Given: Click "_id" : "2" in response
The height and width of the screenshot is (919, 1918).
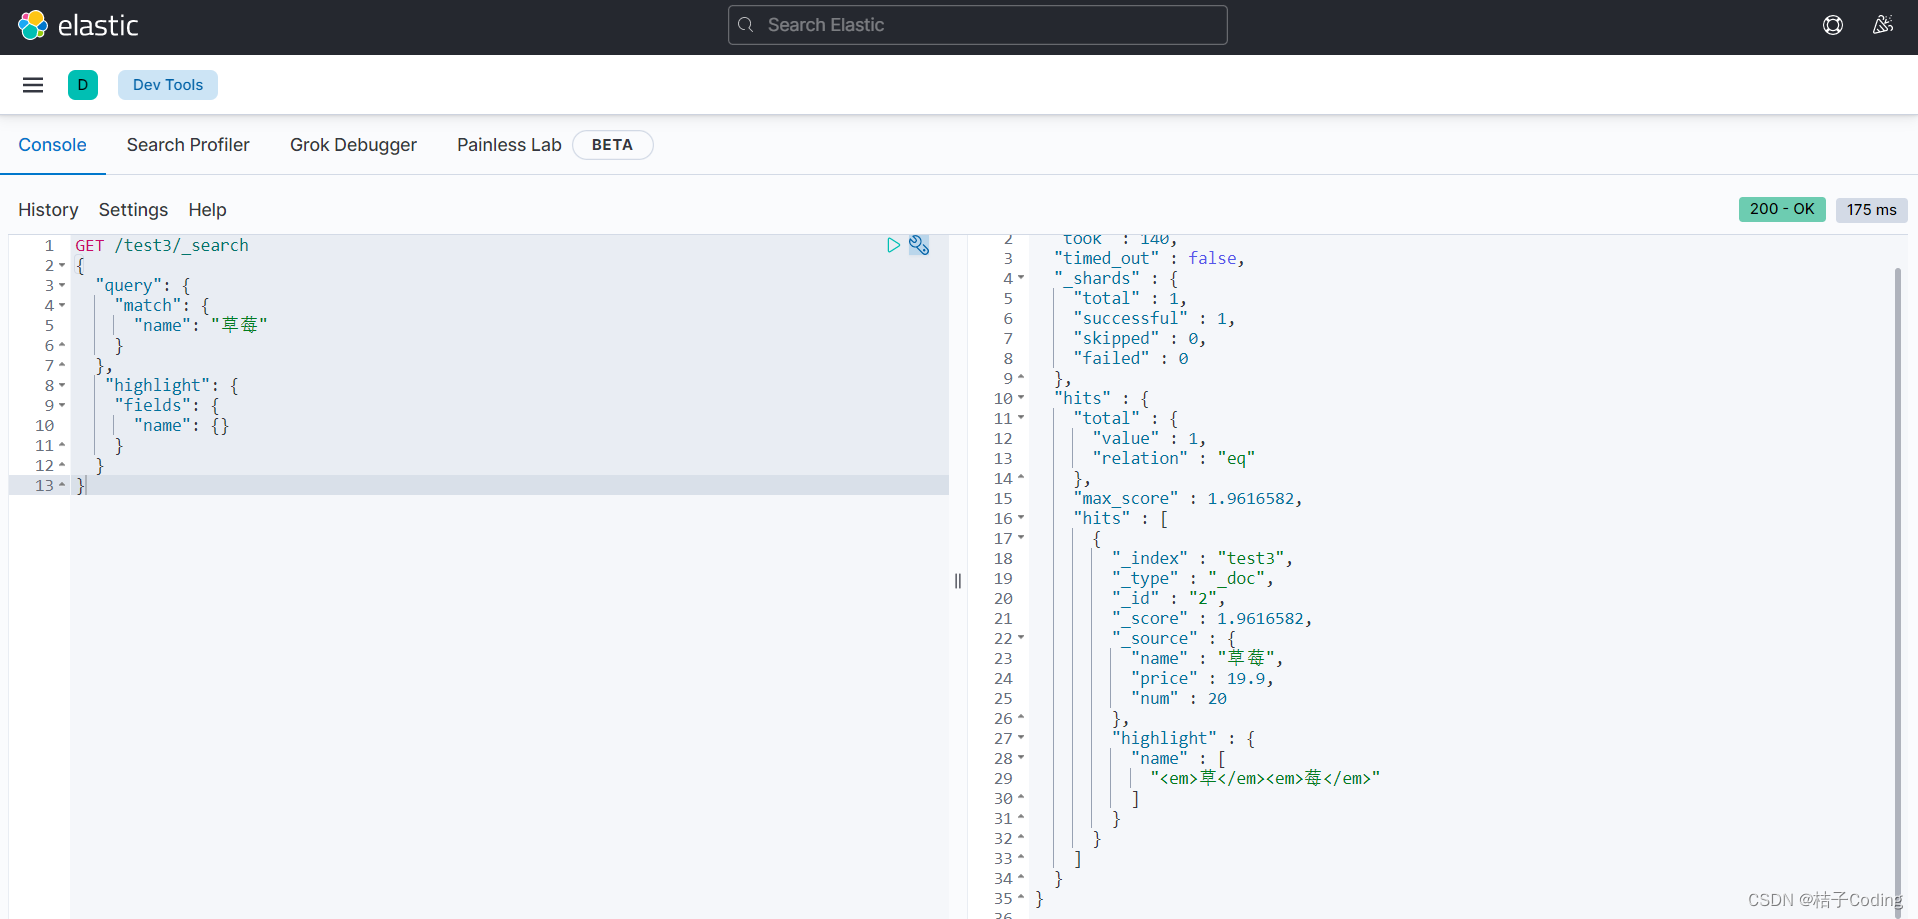Looking at the screenshot, I should 1168,598.
